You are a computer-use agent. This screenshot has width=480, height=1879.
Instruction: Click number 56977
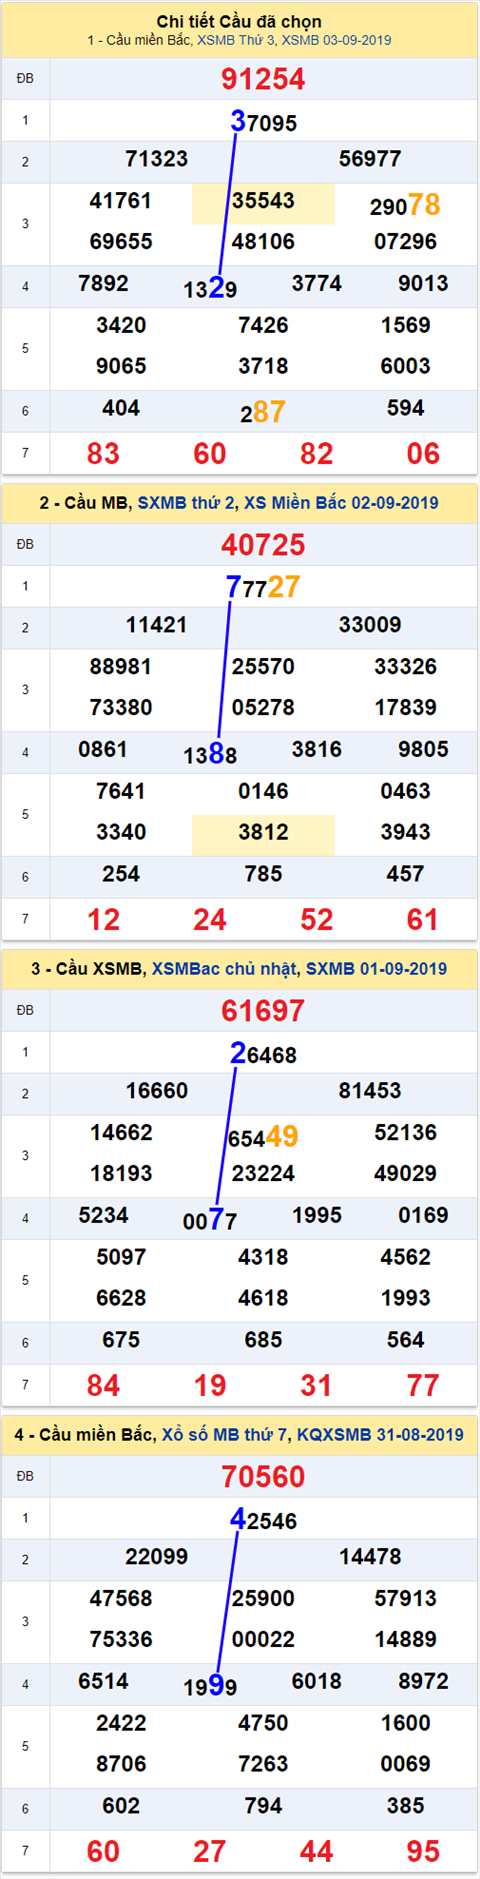point(370,159)
